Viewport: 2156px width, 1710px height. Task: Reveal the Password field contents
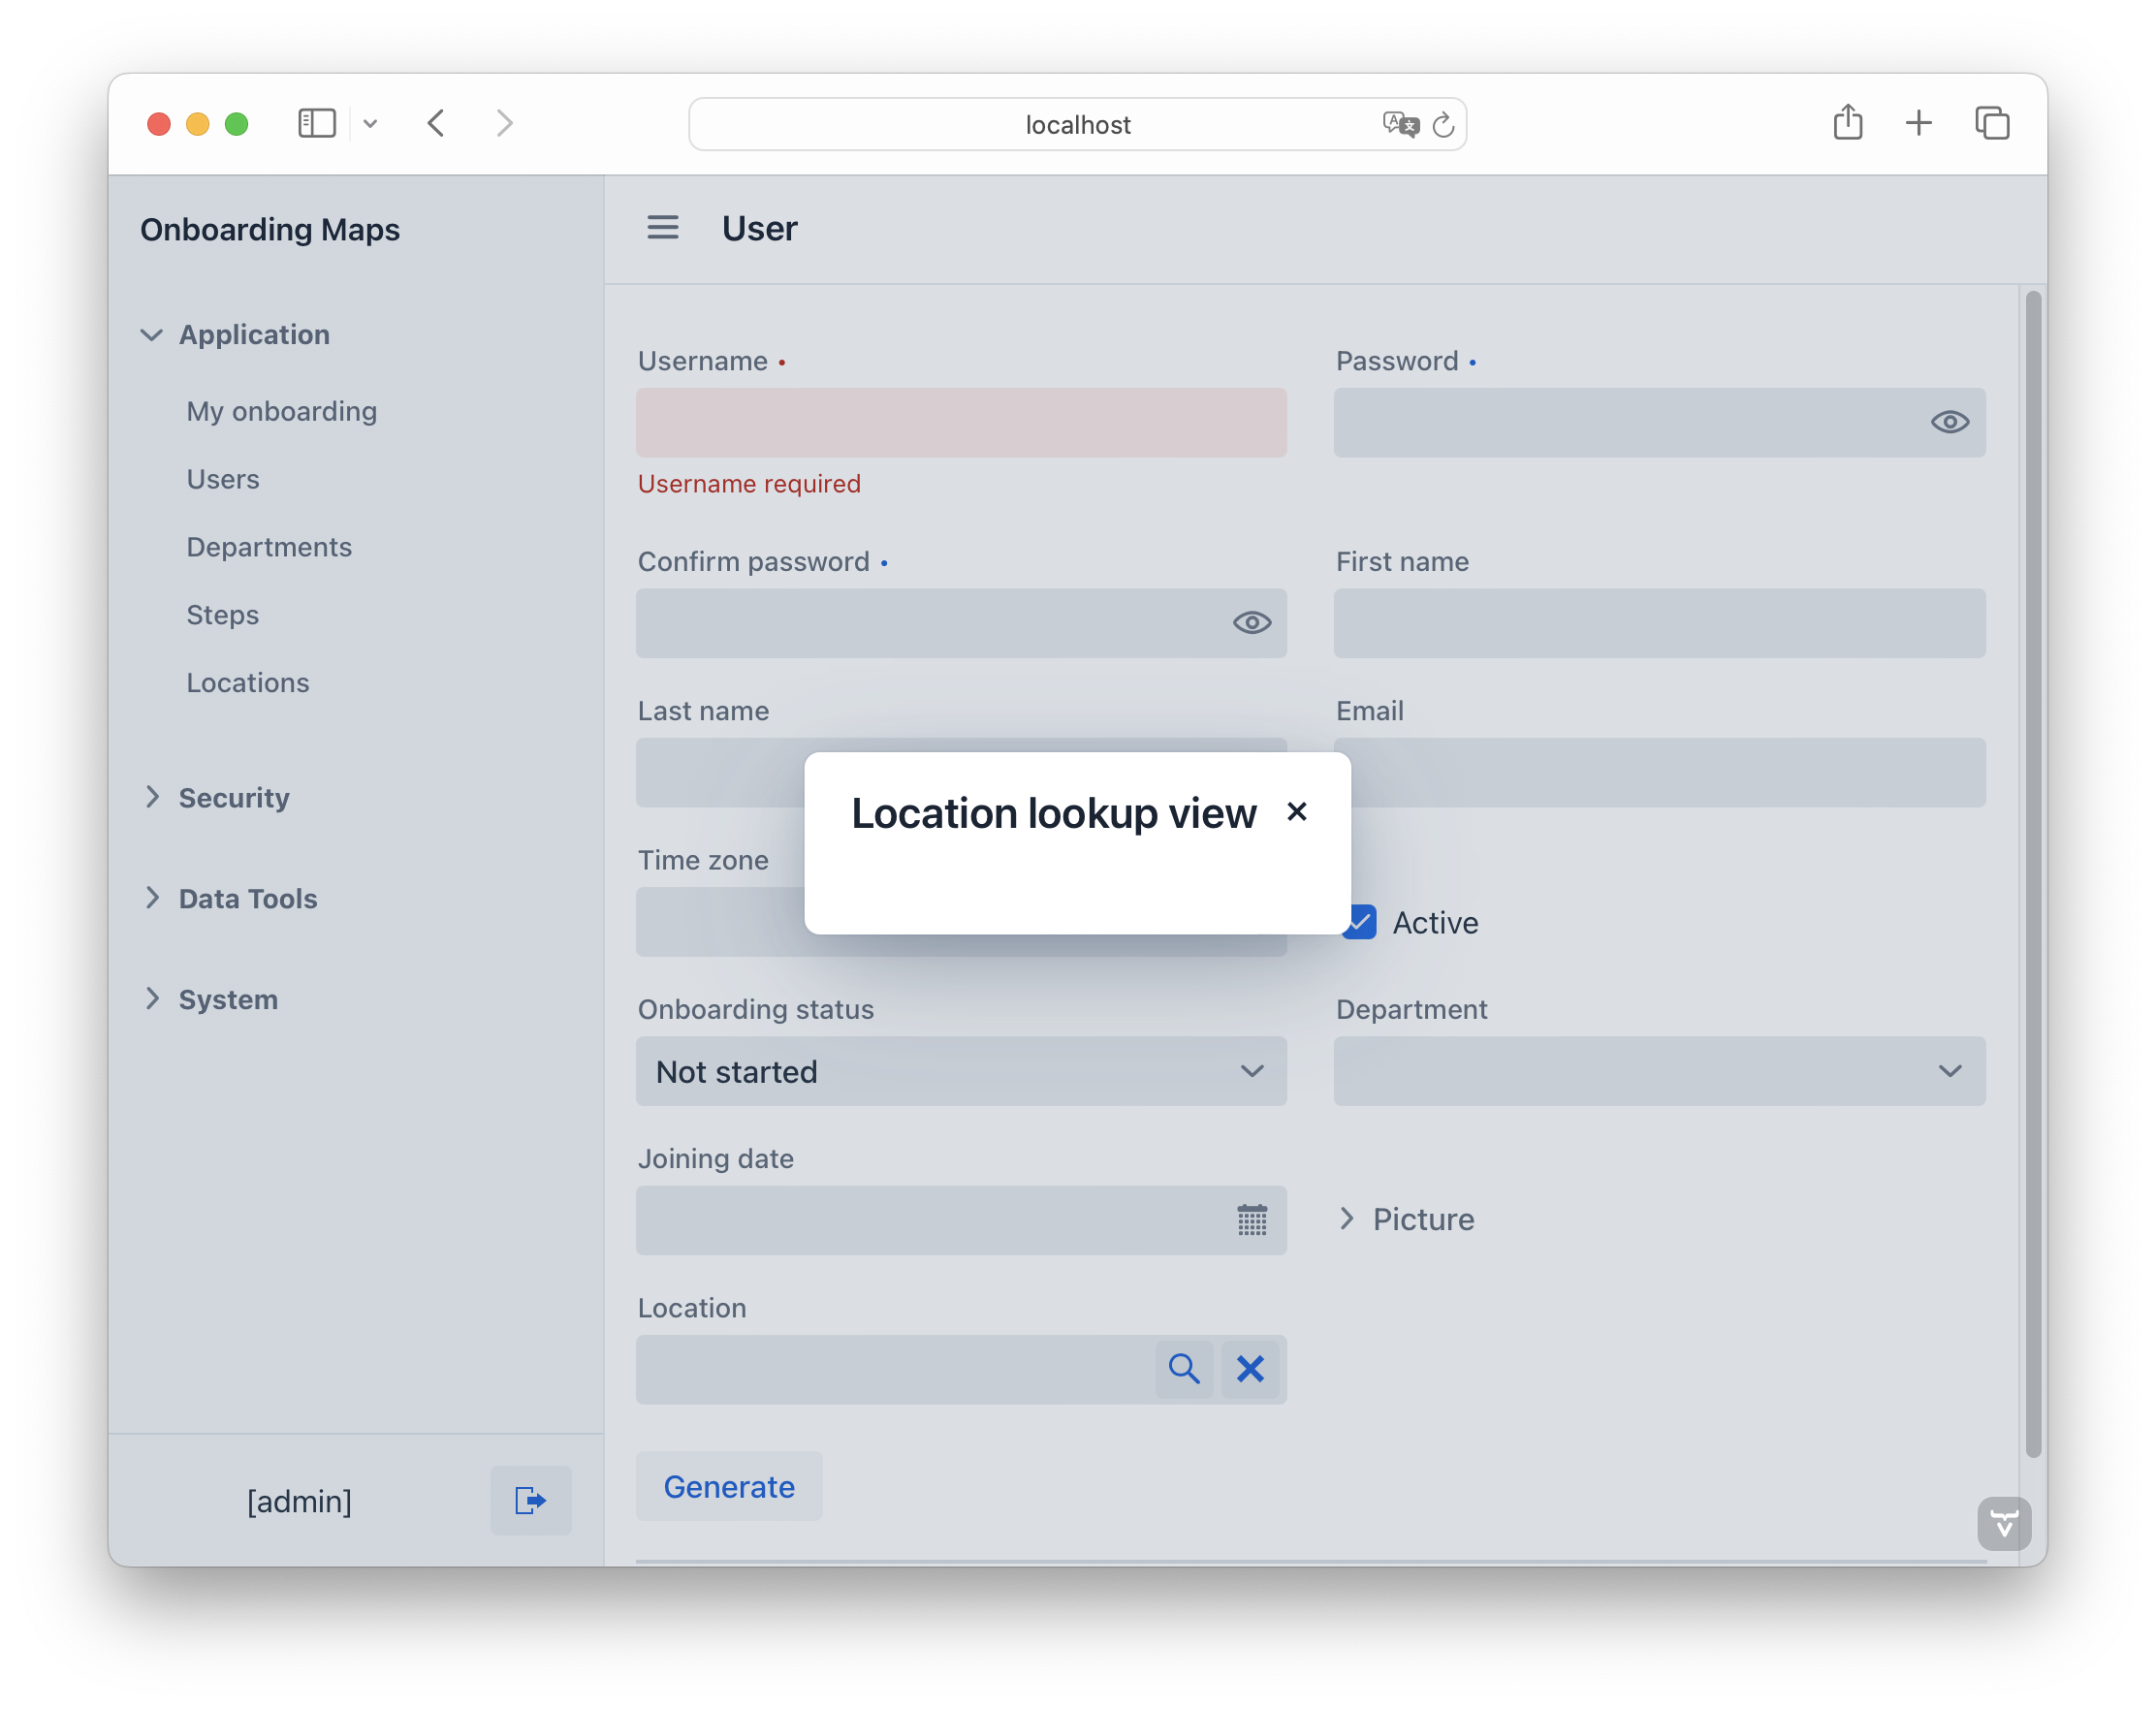pyautogui.click(x=1949, y=422)
